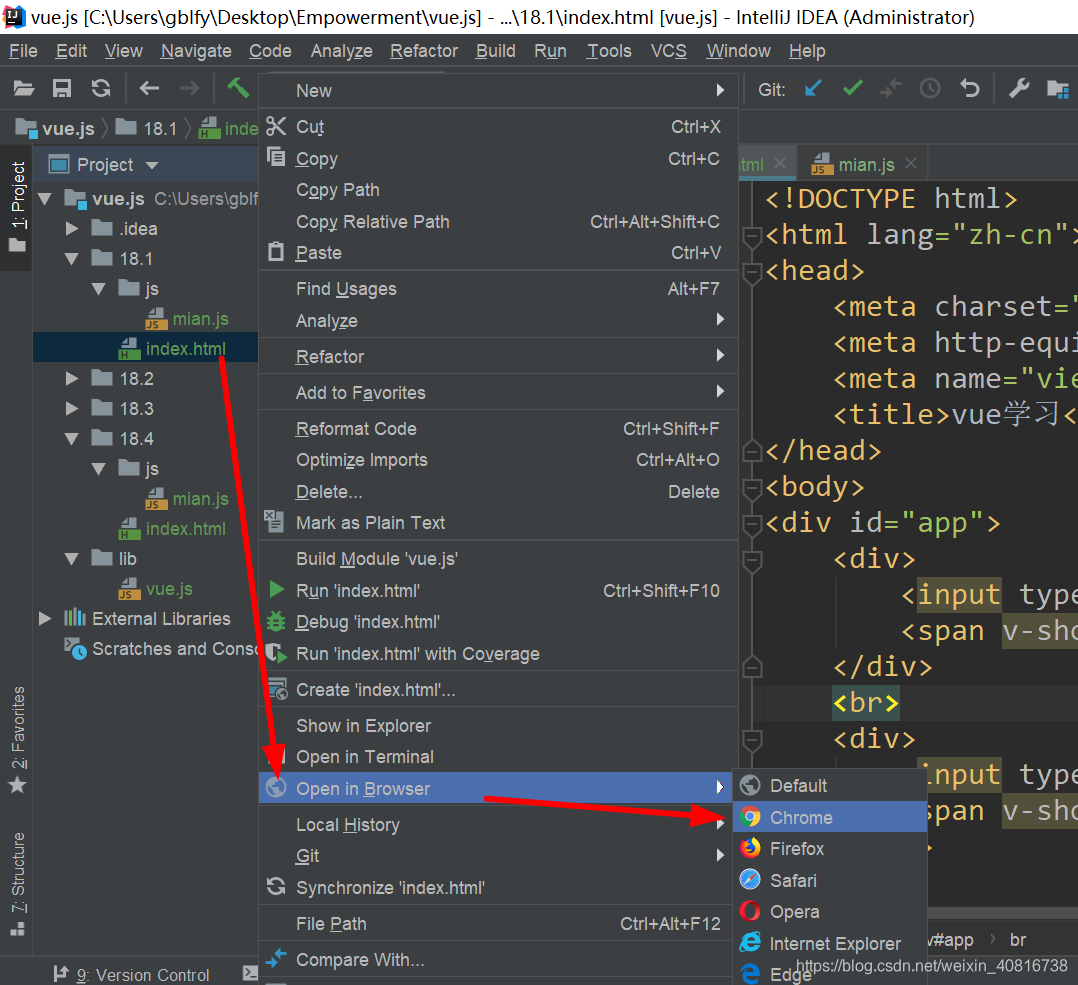1078x985 pixels.
Task: Choose Internet Explorer from the browser submenu
Action: 830,944
